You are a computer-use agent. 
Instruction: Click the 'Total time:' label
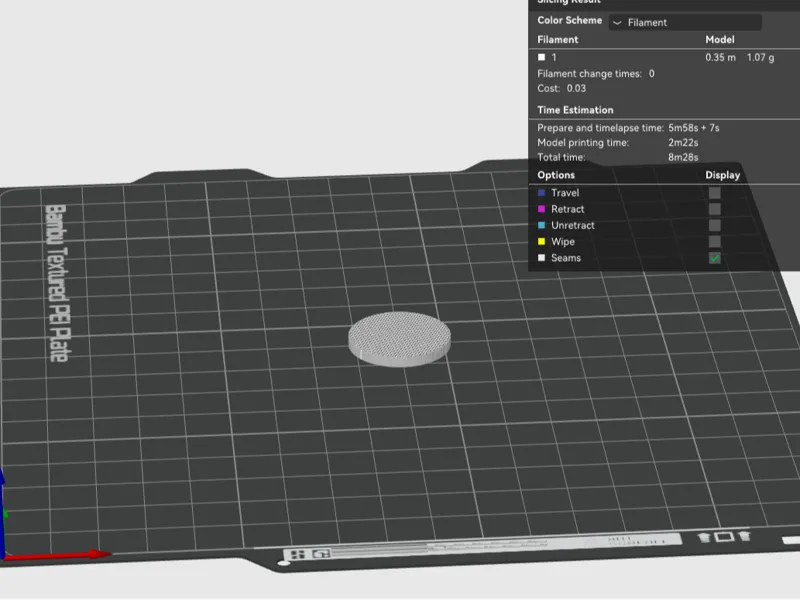(x=561, y=157)
